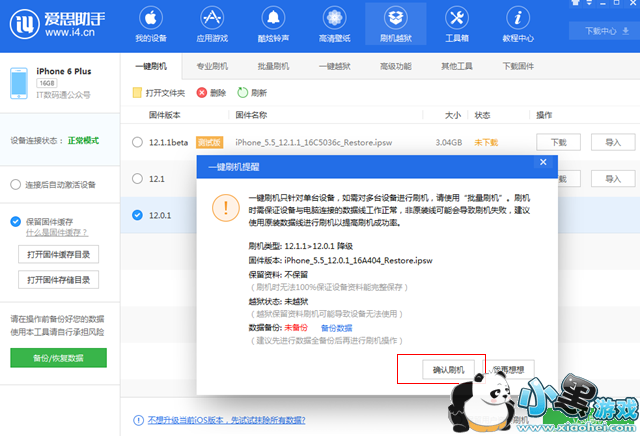Click the iPhone 6 Plus device icon

point(19,83)
